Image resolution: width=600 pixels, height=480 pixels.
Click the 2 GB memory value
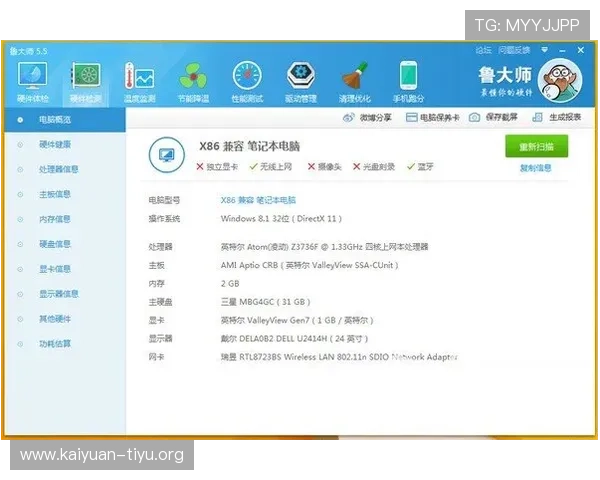pos(230,284)
